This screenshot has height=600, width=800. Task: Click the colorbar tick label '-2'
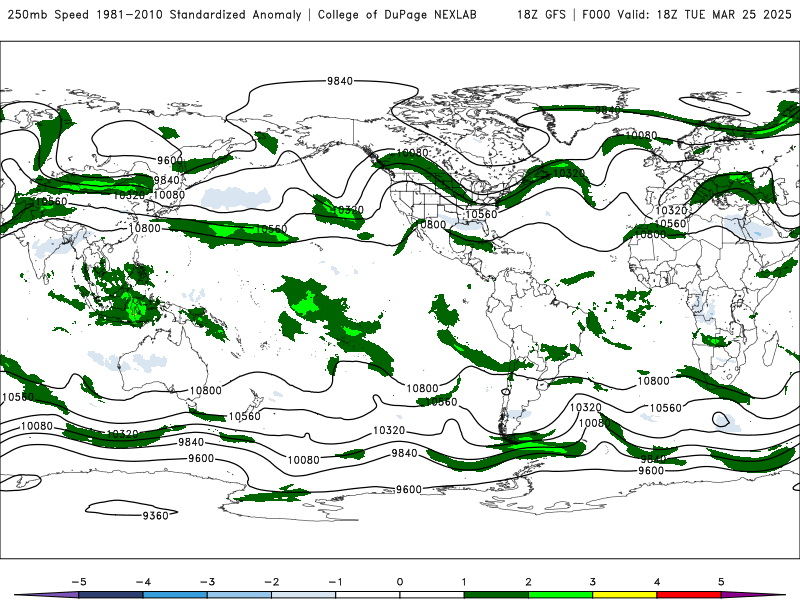click(271, 582)
